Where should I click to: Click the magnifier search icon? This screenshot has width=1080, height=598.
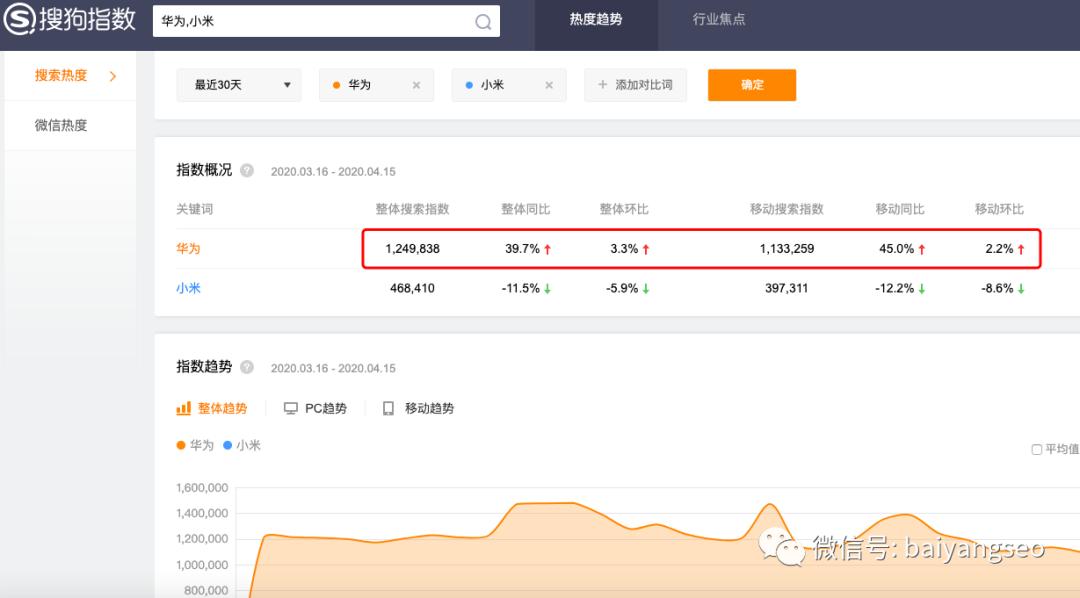[483, 21]
